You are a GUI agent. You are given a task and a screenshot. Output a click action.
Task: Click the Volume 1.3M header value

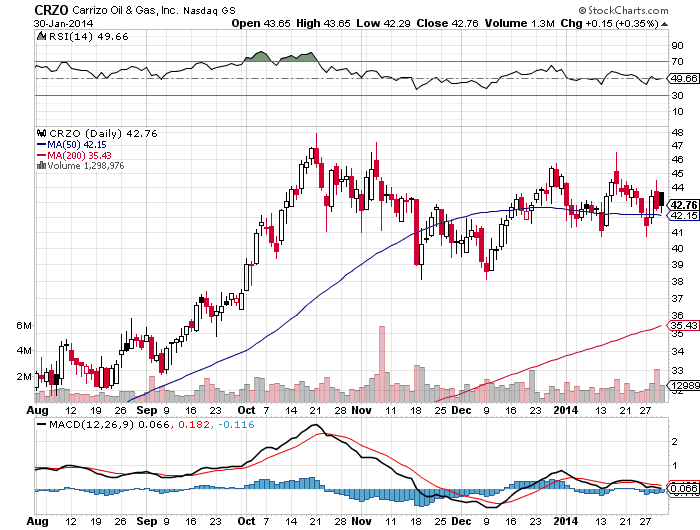point(520,23)
